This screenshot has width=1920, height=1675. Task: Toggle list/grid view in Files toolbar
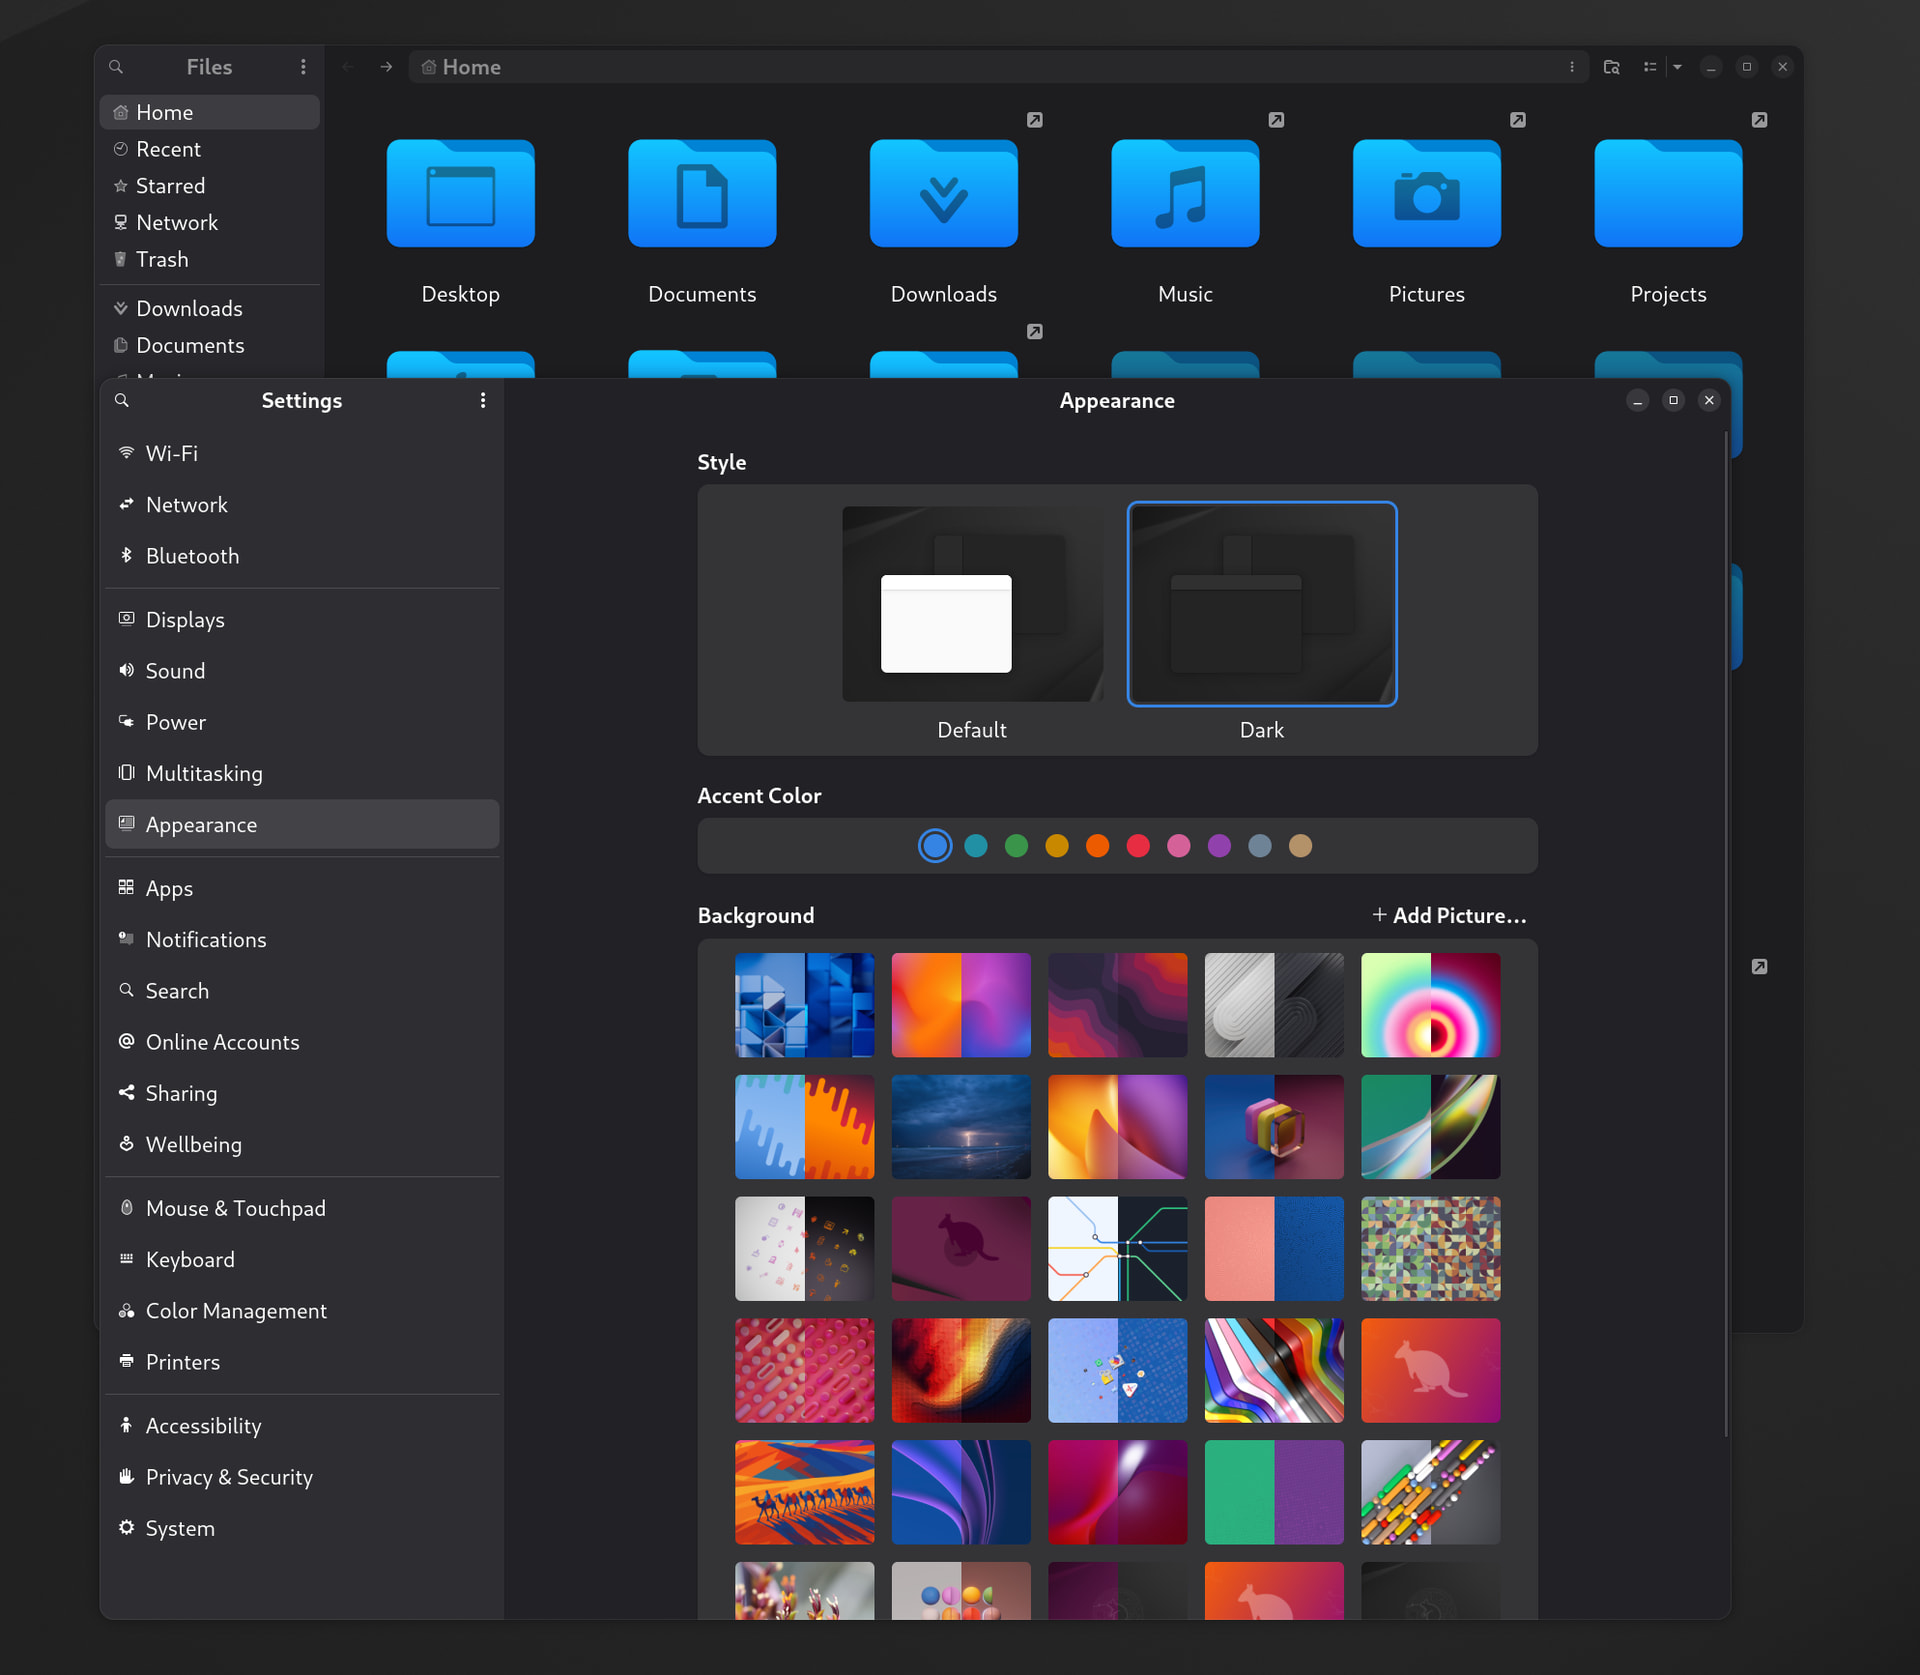(1650, 67)
